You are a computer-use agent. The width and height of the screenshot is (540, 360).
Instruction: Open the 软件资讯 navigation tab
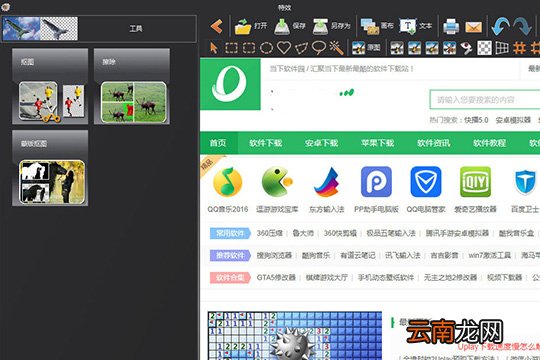pos(434,143)
